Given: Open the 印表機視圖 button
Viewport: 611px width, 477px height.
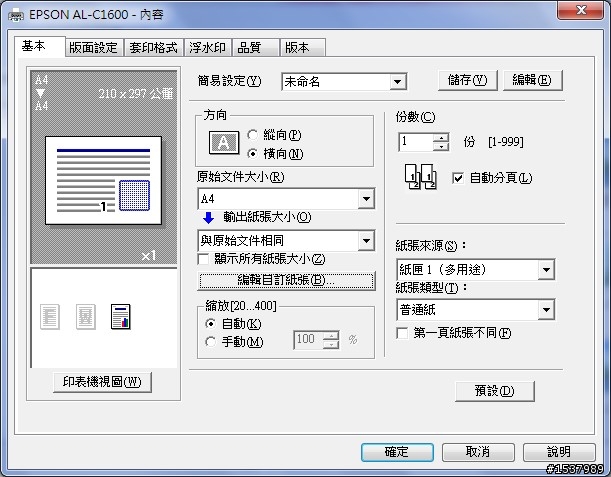Looking at the screenshot, I should coord(102,382).
